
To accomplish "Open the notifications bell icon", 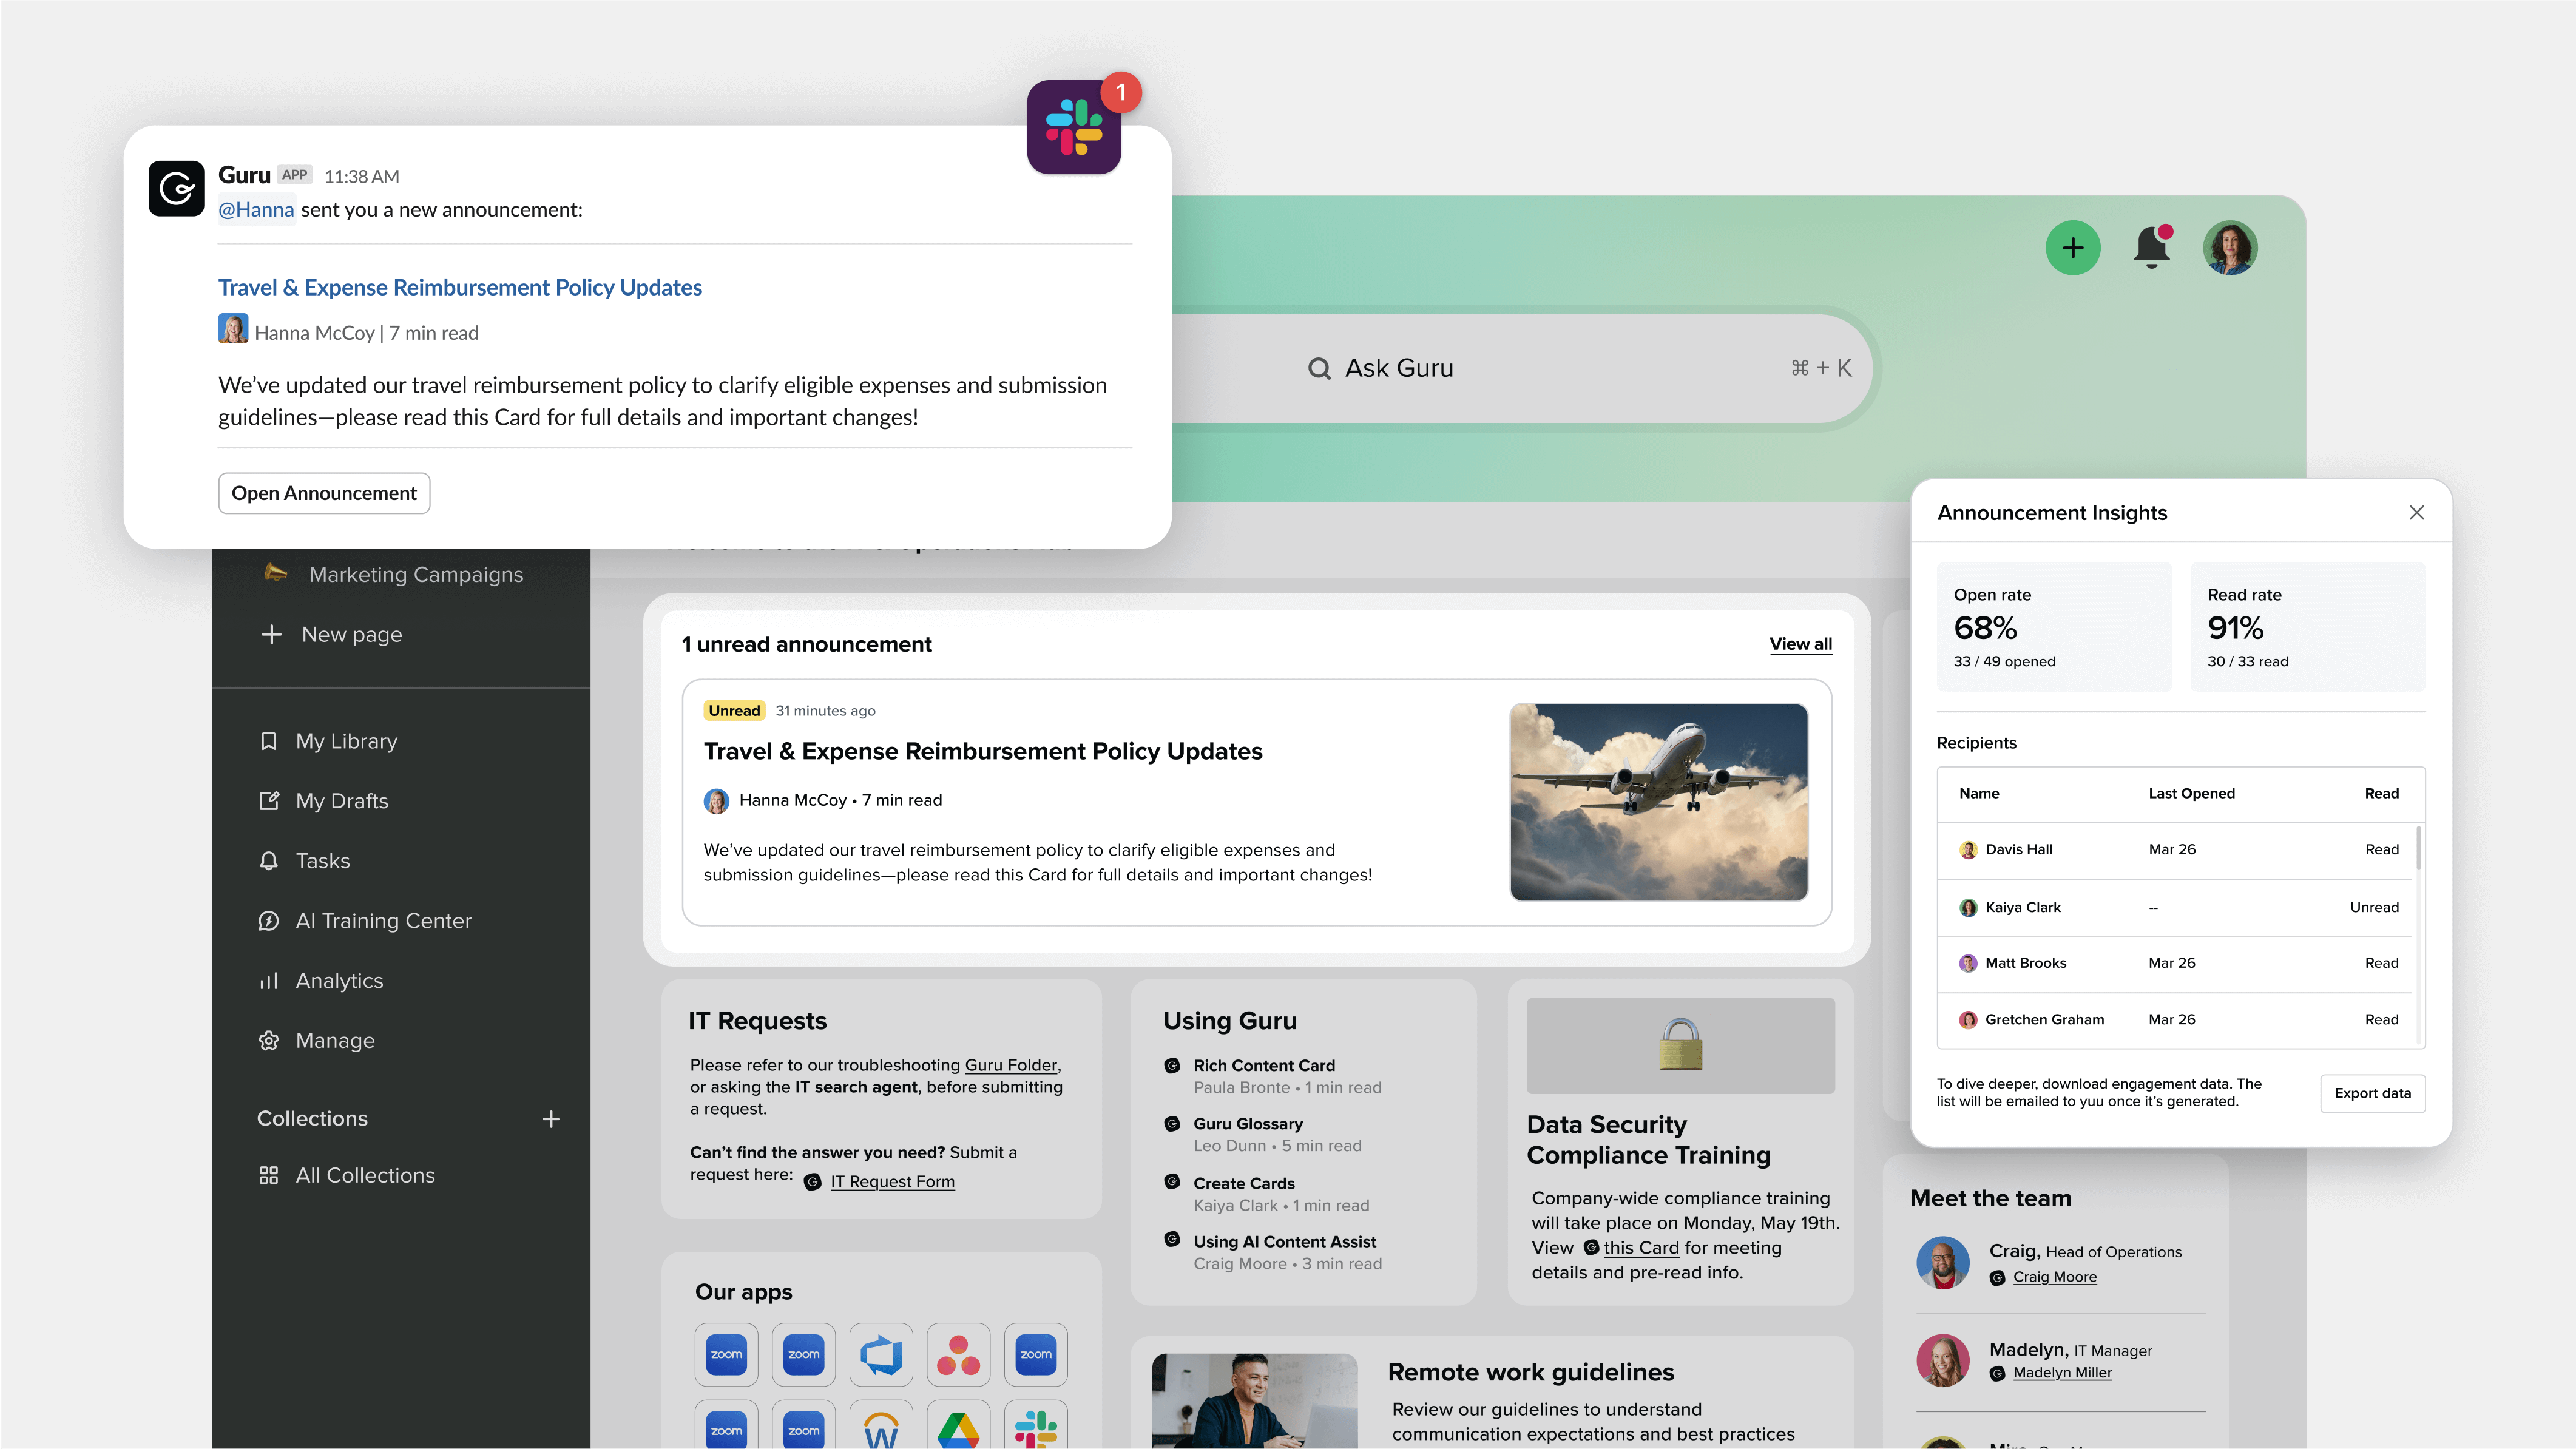I will click(2151, 248).
